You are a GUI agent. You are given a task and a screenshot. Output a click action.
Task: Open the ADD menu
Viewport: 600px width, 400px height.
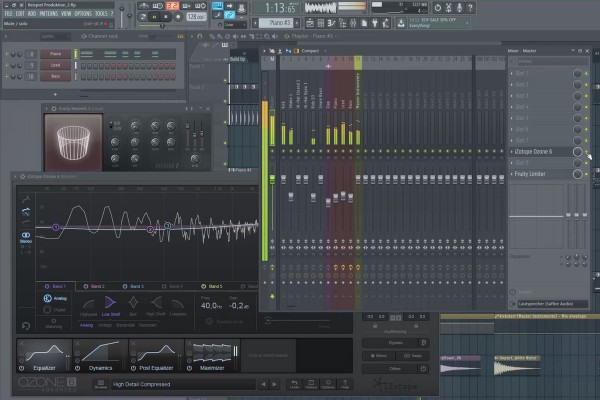[32, 14]
